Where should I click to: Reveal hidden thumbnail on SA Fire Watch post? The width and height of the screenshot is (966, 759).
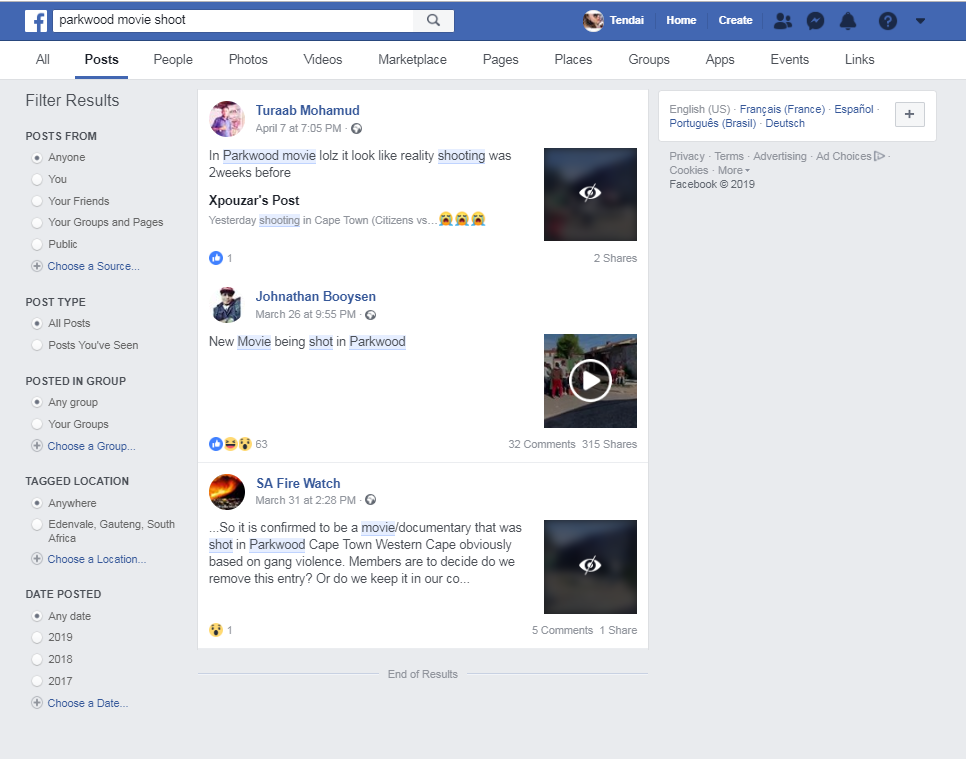[590, 567]
